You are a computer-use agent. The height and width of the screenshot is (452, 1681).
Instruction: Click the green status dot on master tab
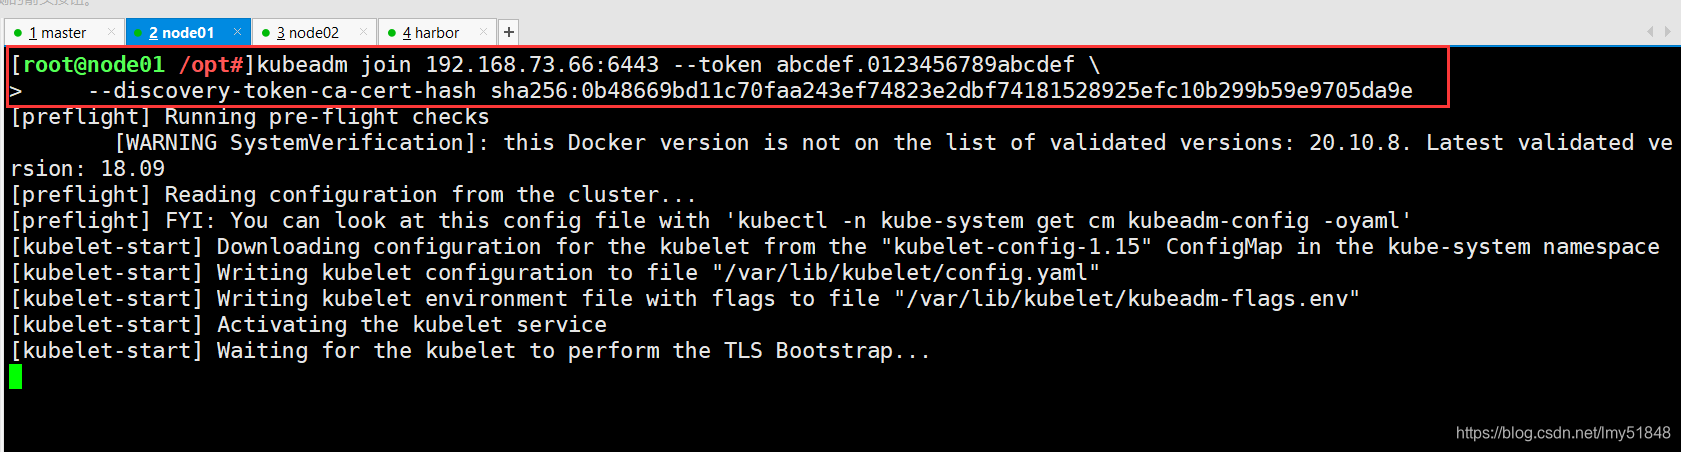point(18,33)
